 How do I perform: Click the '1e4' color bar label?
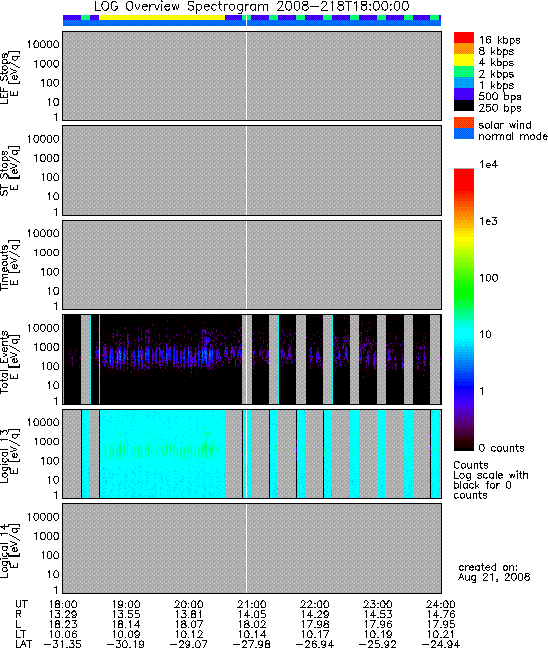pos(488,164)
